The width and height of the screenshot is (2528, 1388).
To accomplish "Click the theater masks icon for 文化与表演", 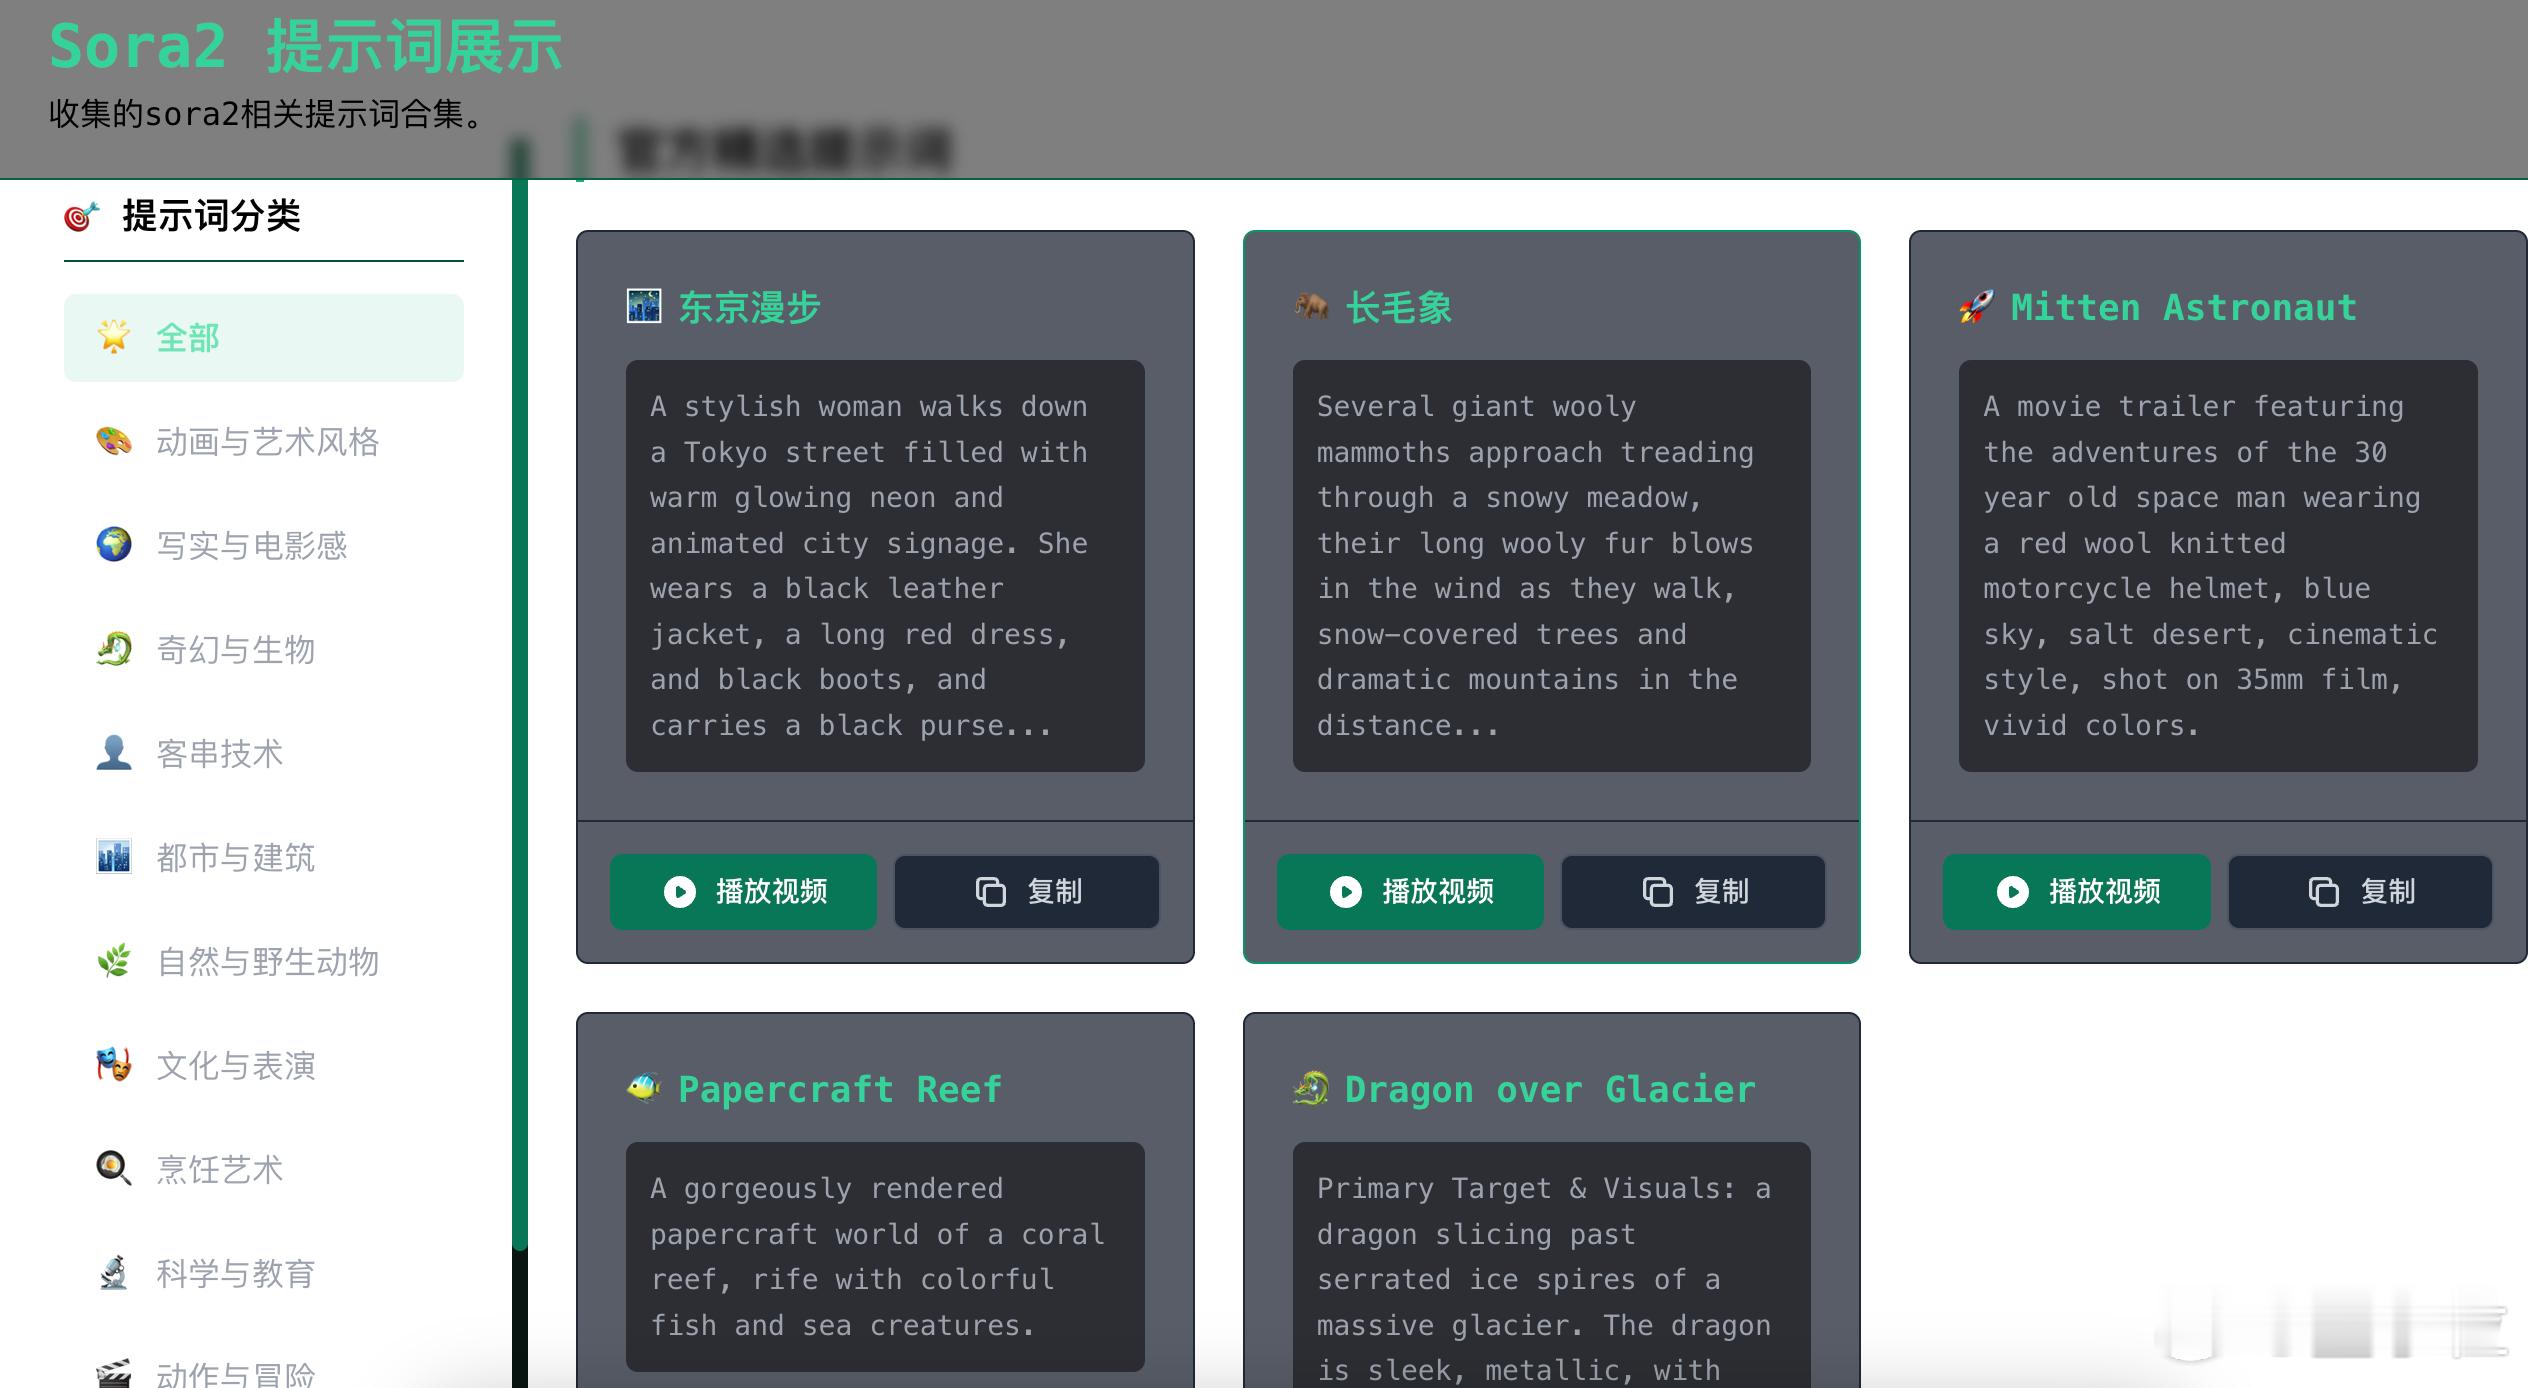I will click(114, 1065).
